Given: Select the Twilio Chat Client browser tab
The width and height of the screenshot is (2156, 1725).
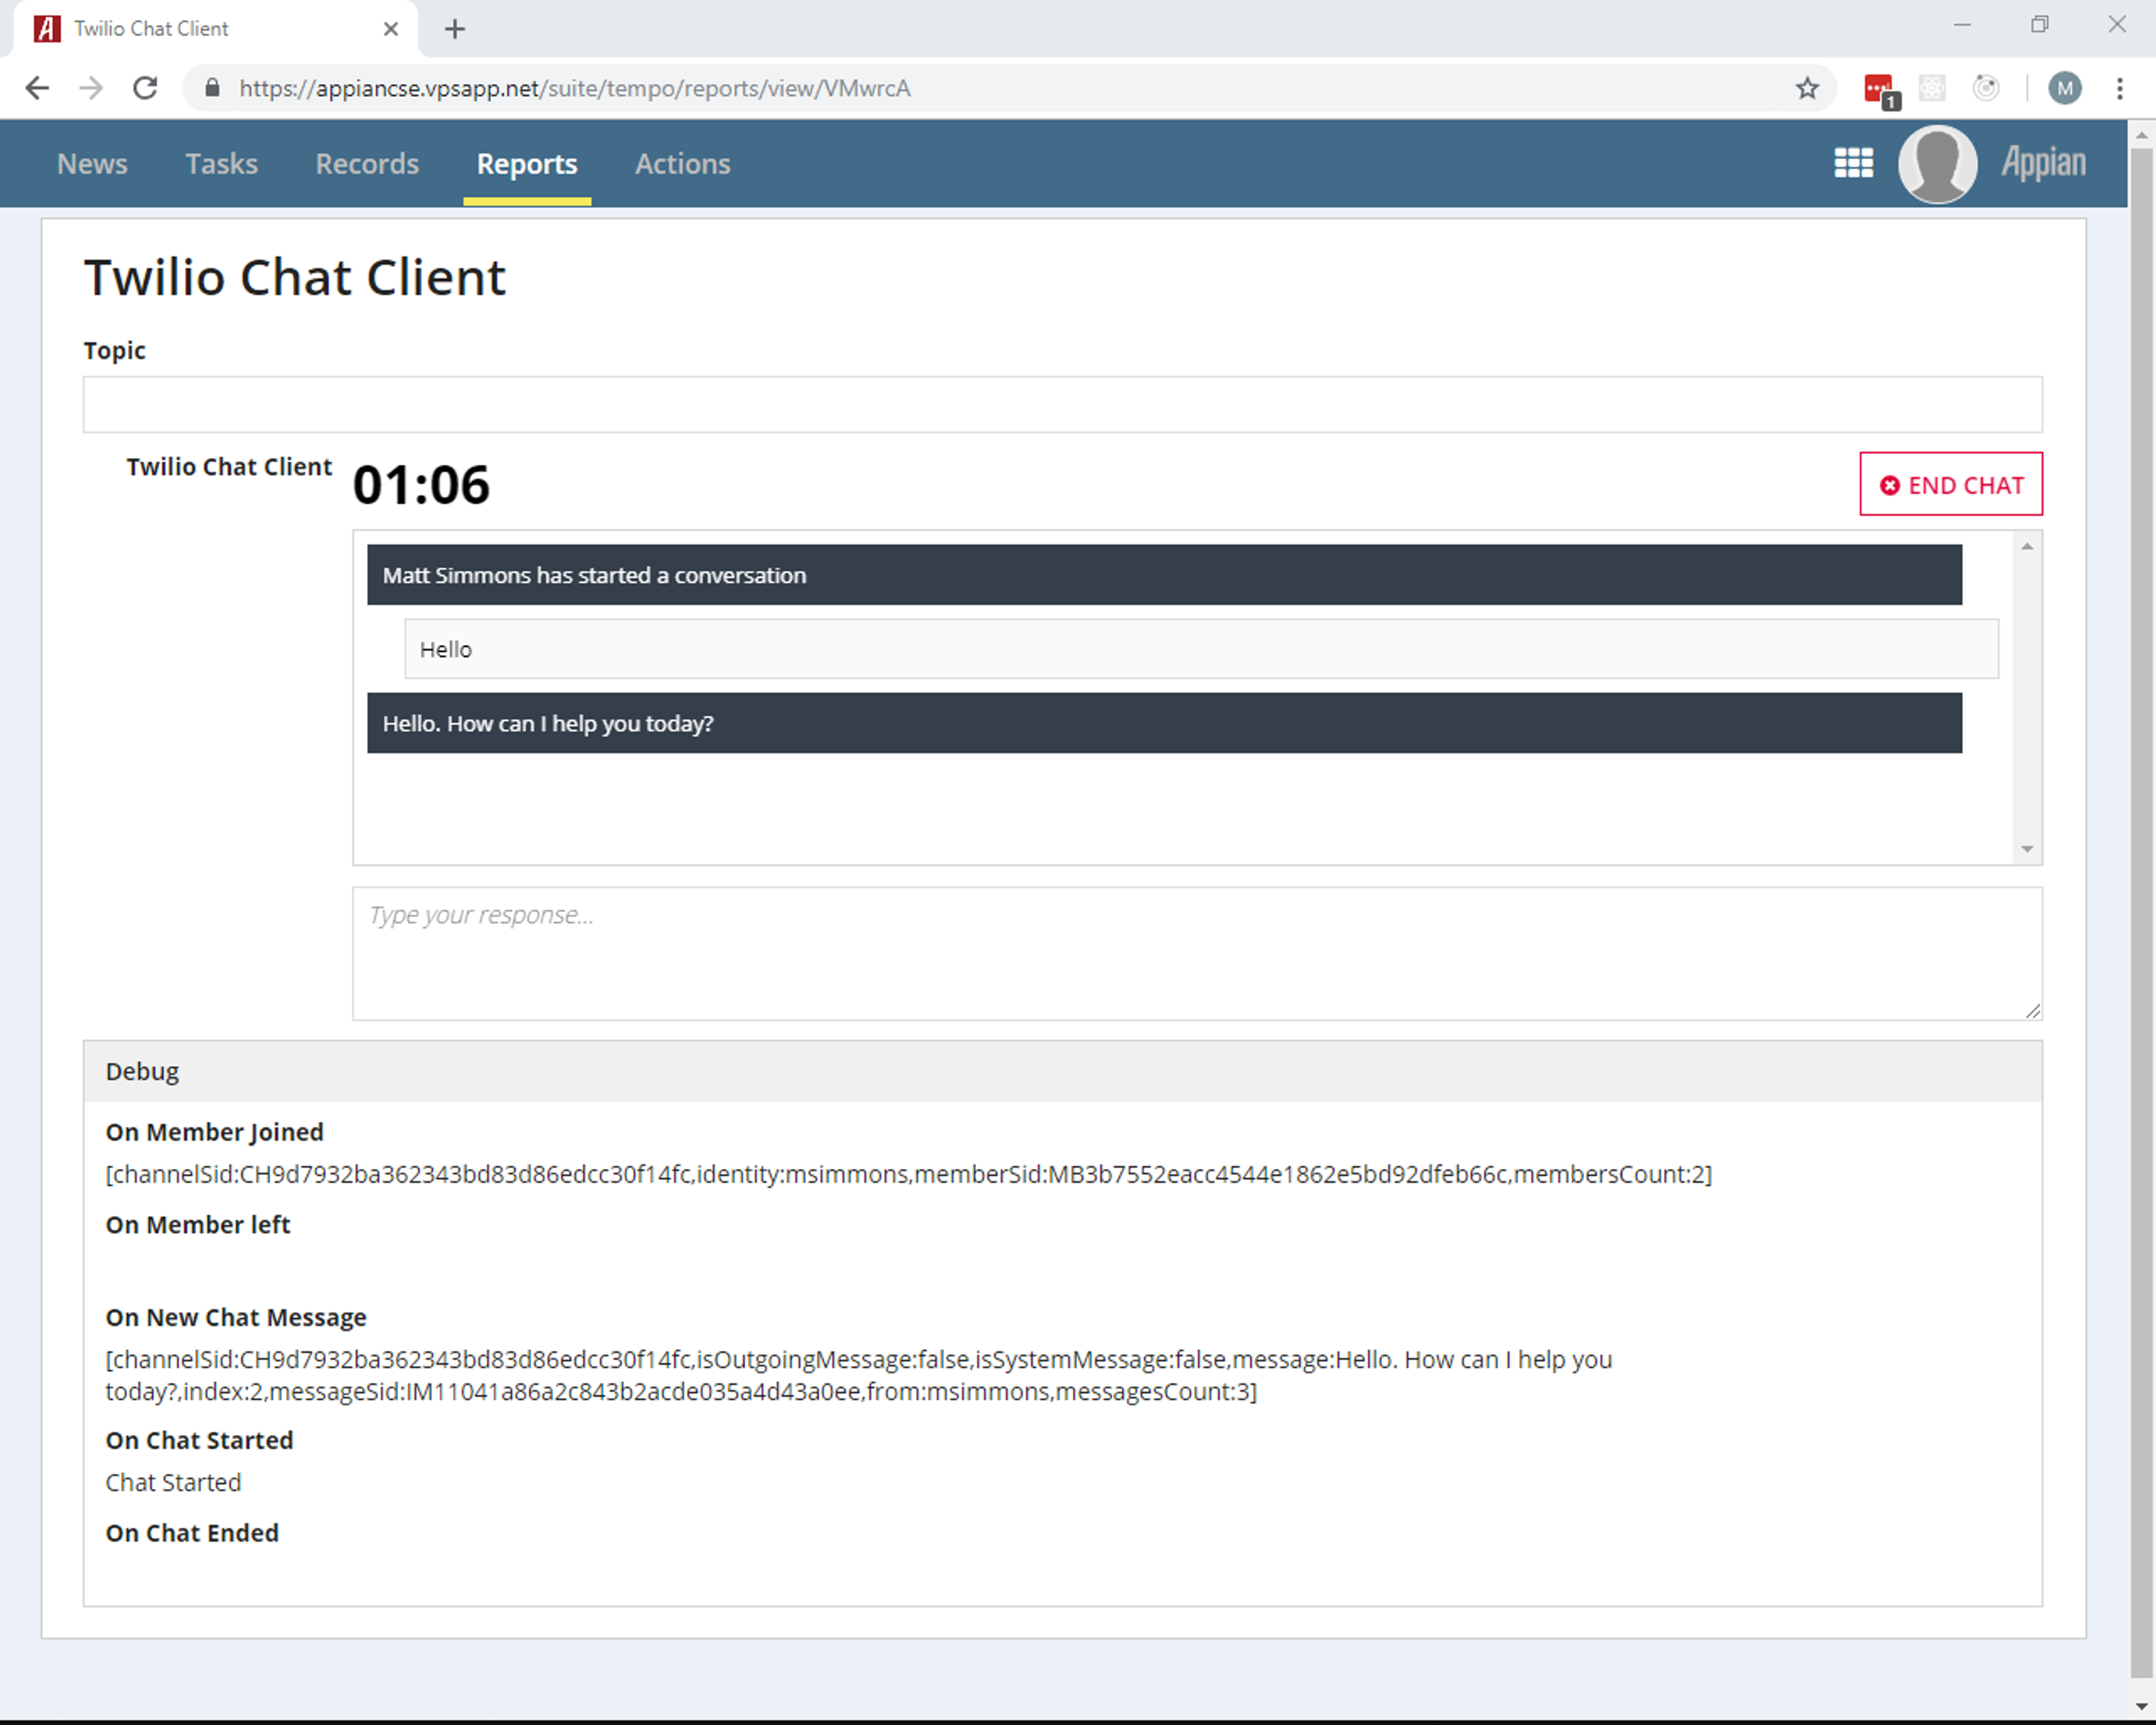Looking at the screenshot, I should (x=214, y=29).
